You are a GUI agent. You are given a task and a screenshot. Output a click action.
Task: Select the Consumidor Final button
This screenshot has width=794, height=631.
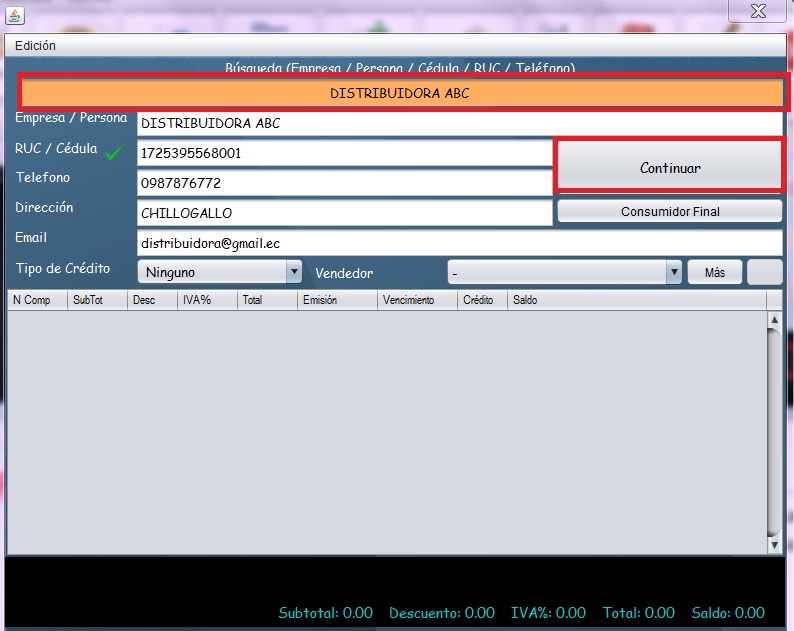(669, 211)
